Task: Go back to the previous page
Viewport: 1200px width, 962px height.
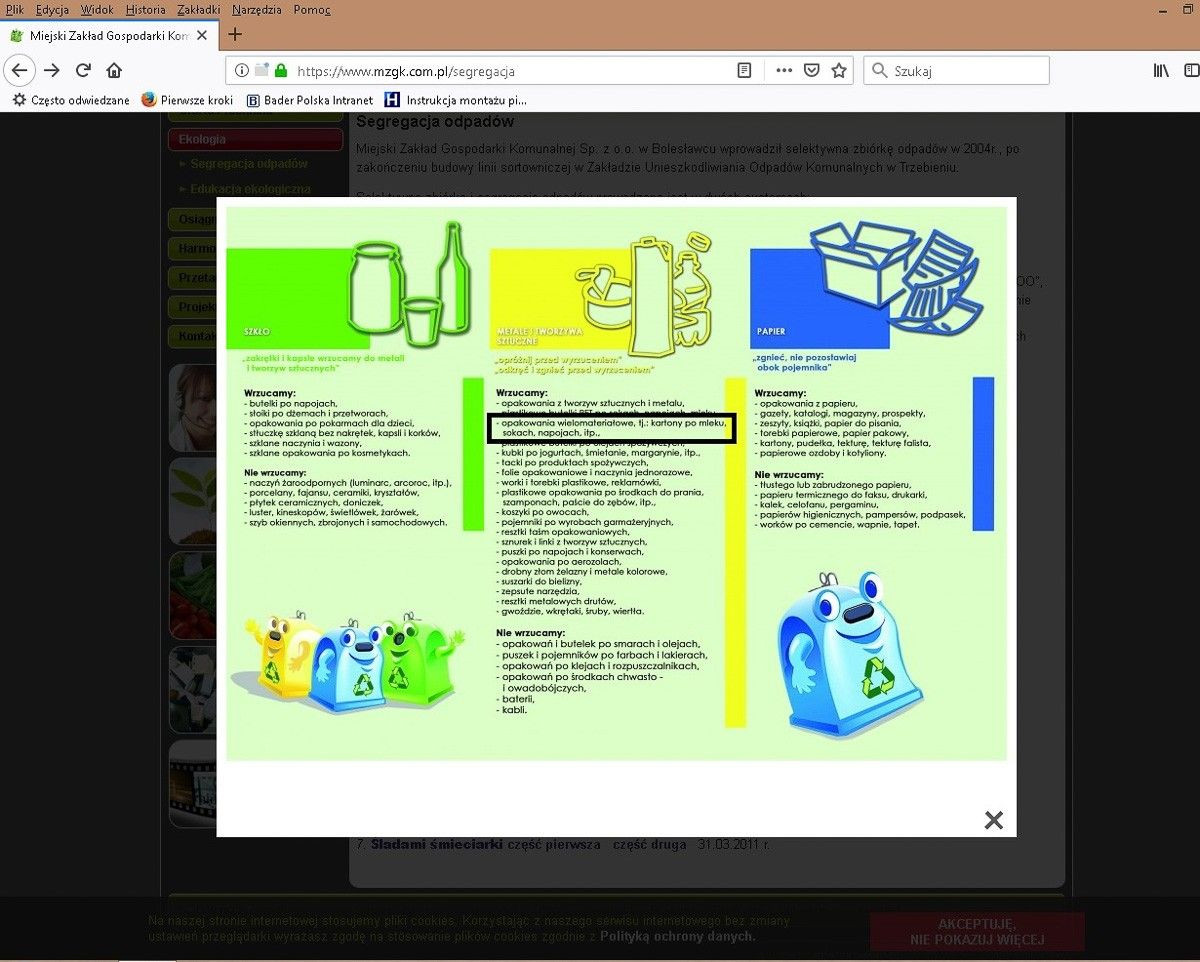Action: click(19, 70)
